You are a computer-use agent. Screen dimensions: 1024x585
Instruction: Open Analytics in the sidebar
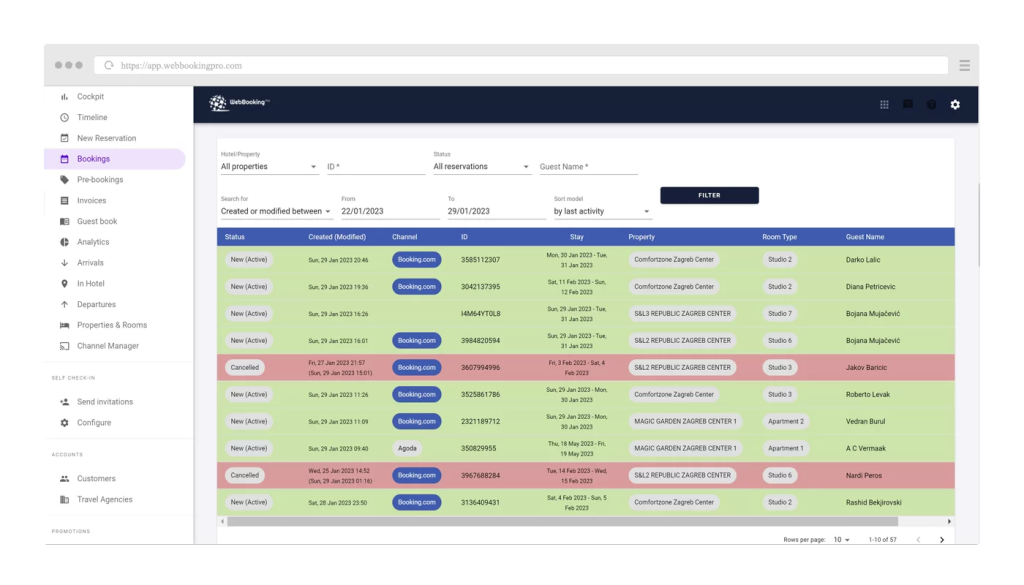tap(93, 242)
